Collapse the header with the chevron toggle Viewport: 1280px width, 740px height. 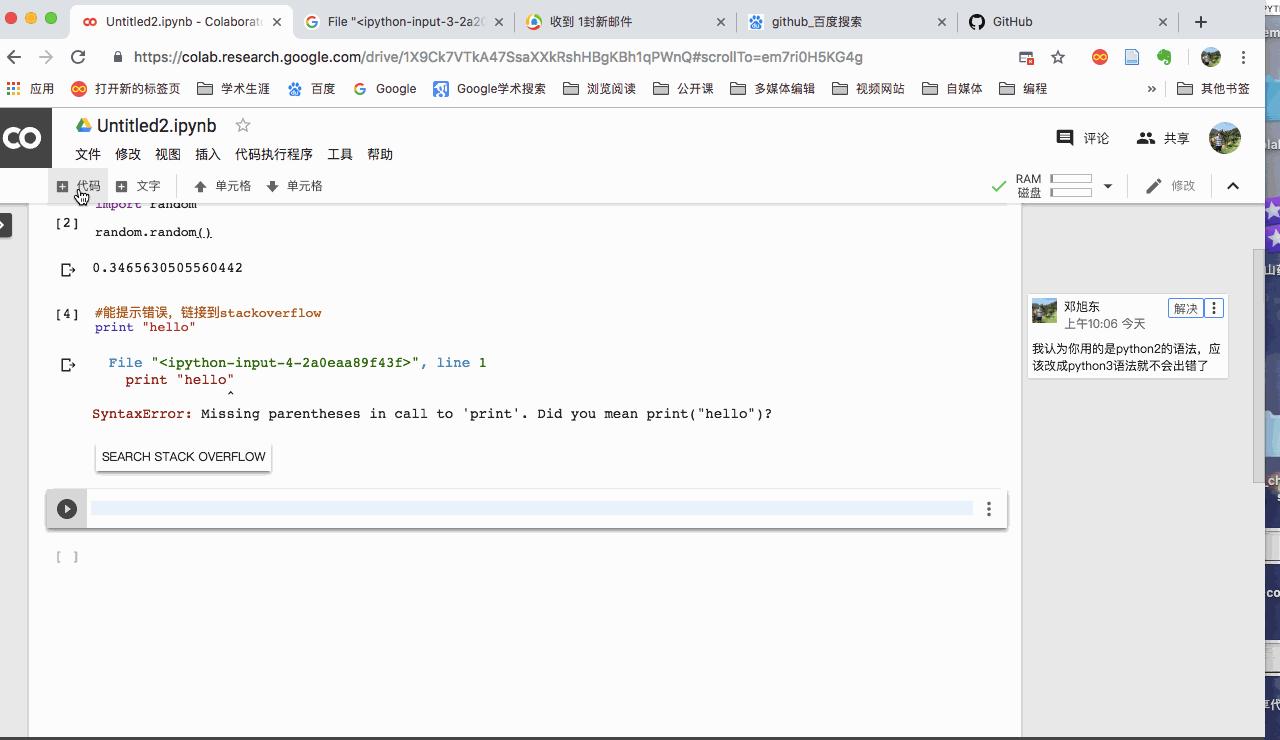coord(1233,185)
